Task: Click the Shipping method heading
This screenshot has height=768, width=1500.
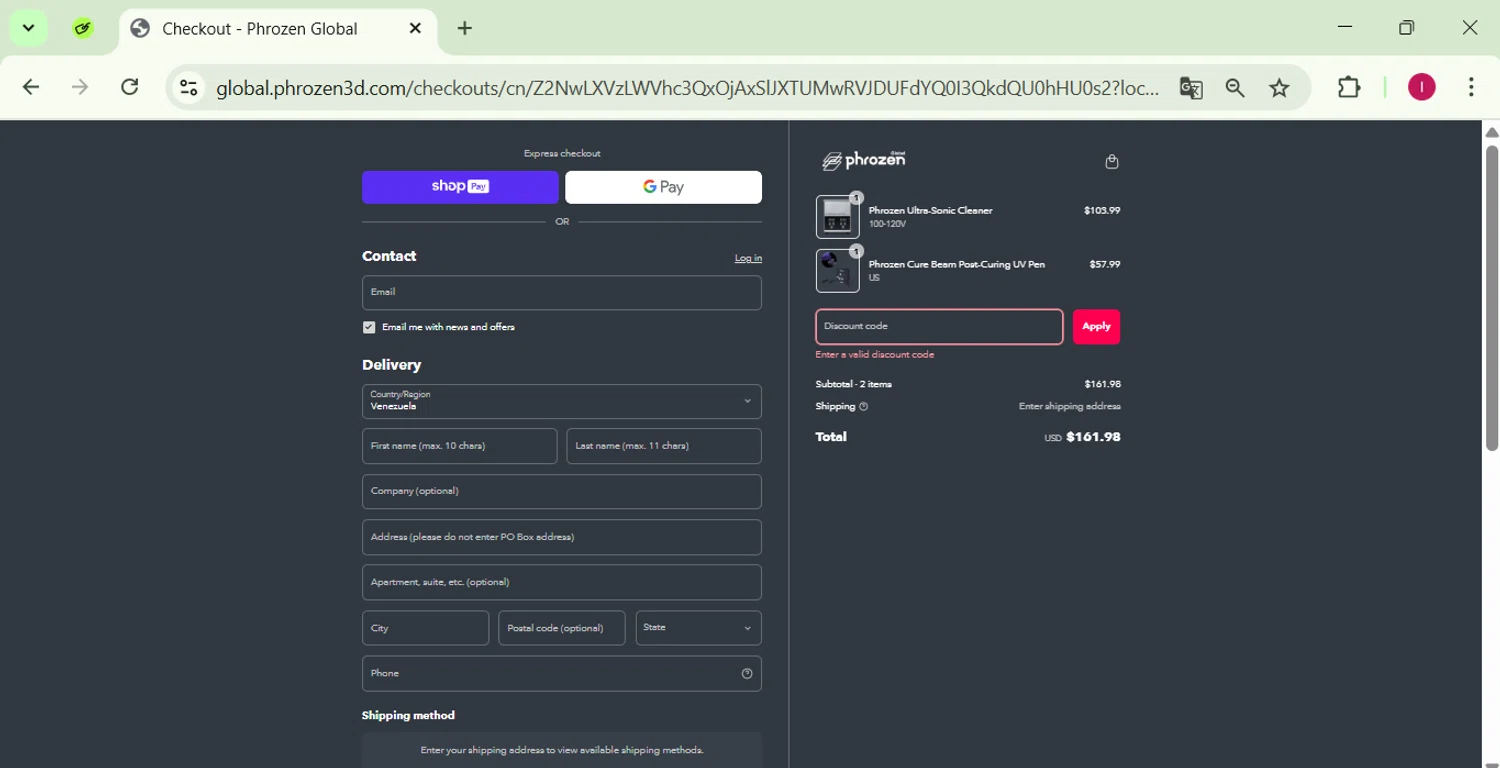Action: click(x=408, y=716)
